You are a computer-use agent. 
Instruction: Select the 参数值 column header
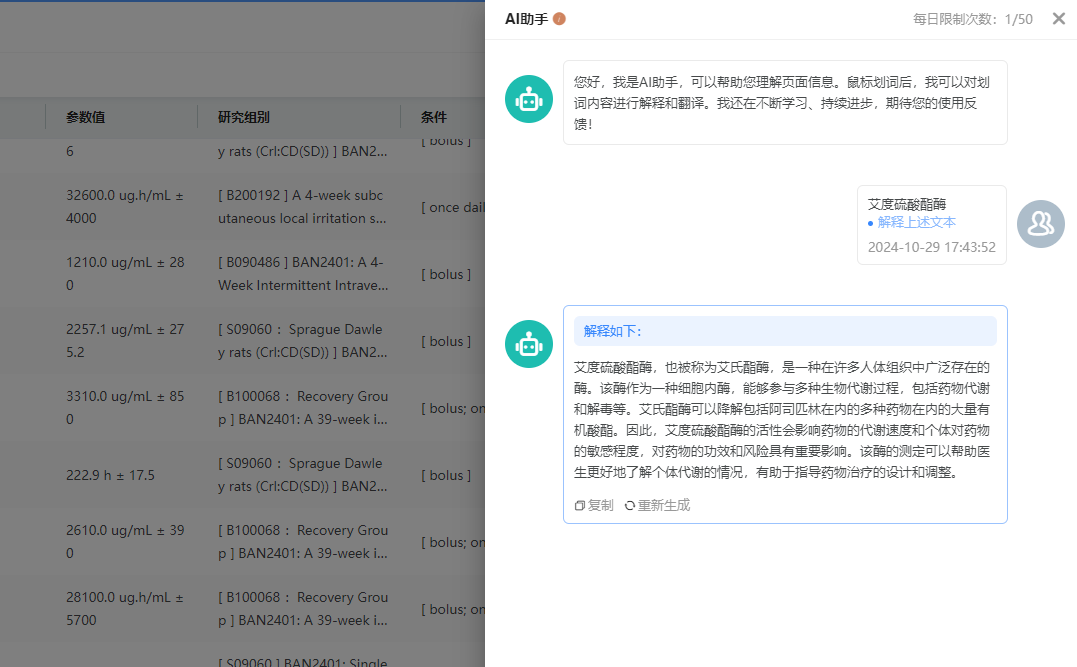click(86, 117)
